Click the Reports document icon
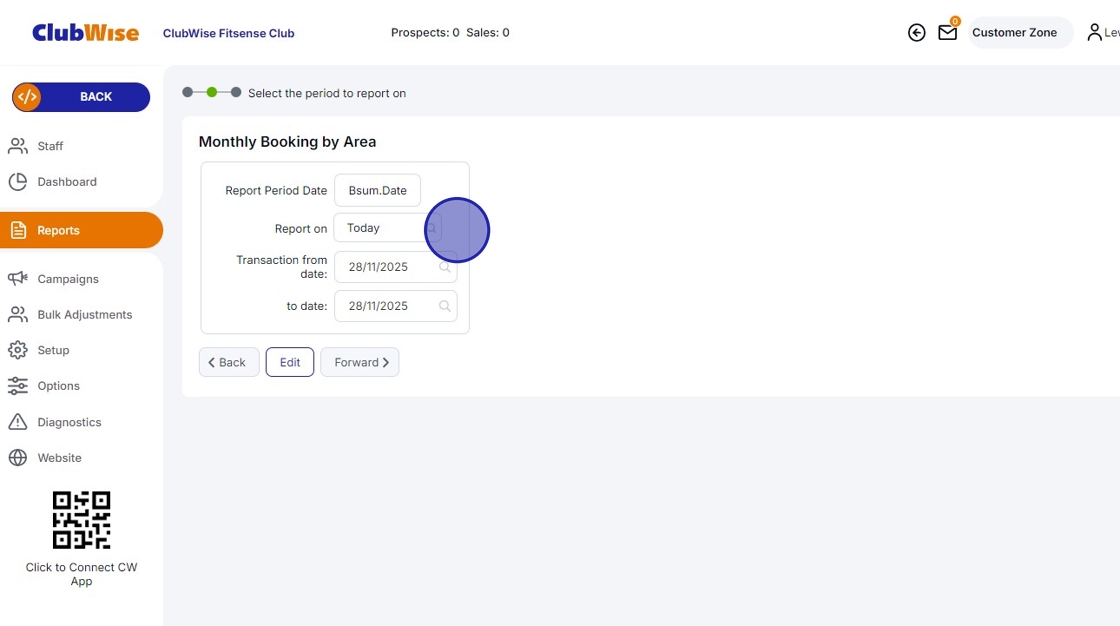The height and width of the screenshot is (626, 1120). tap(18, 230)
